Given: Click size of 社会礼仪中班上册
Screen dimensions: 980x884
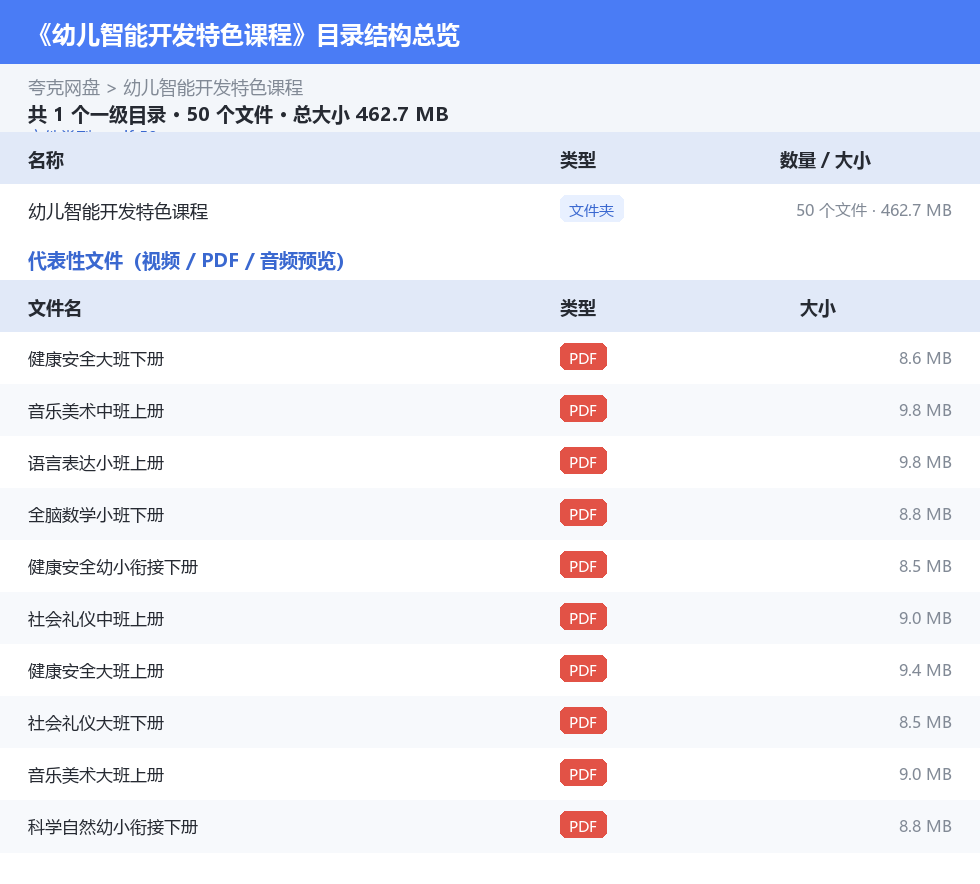Looking at the screenshot, I should (x=925, y=618).
